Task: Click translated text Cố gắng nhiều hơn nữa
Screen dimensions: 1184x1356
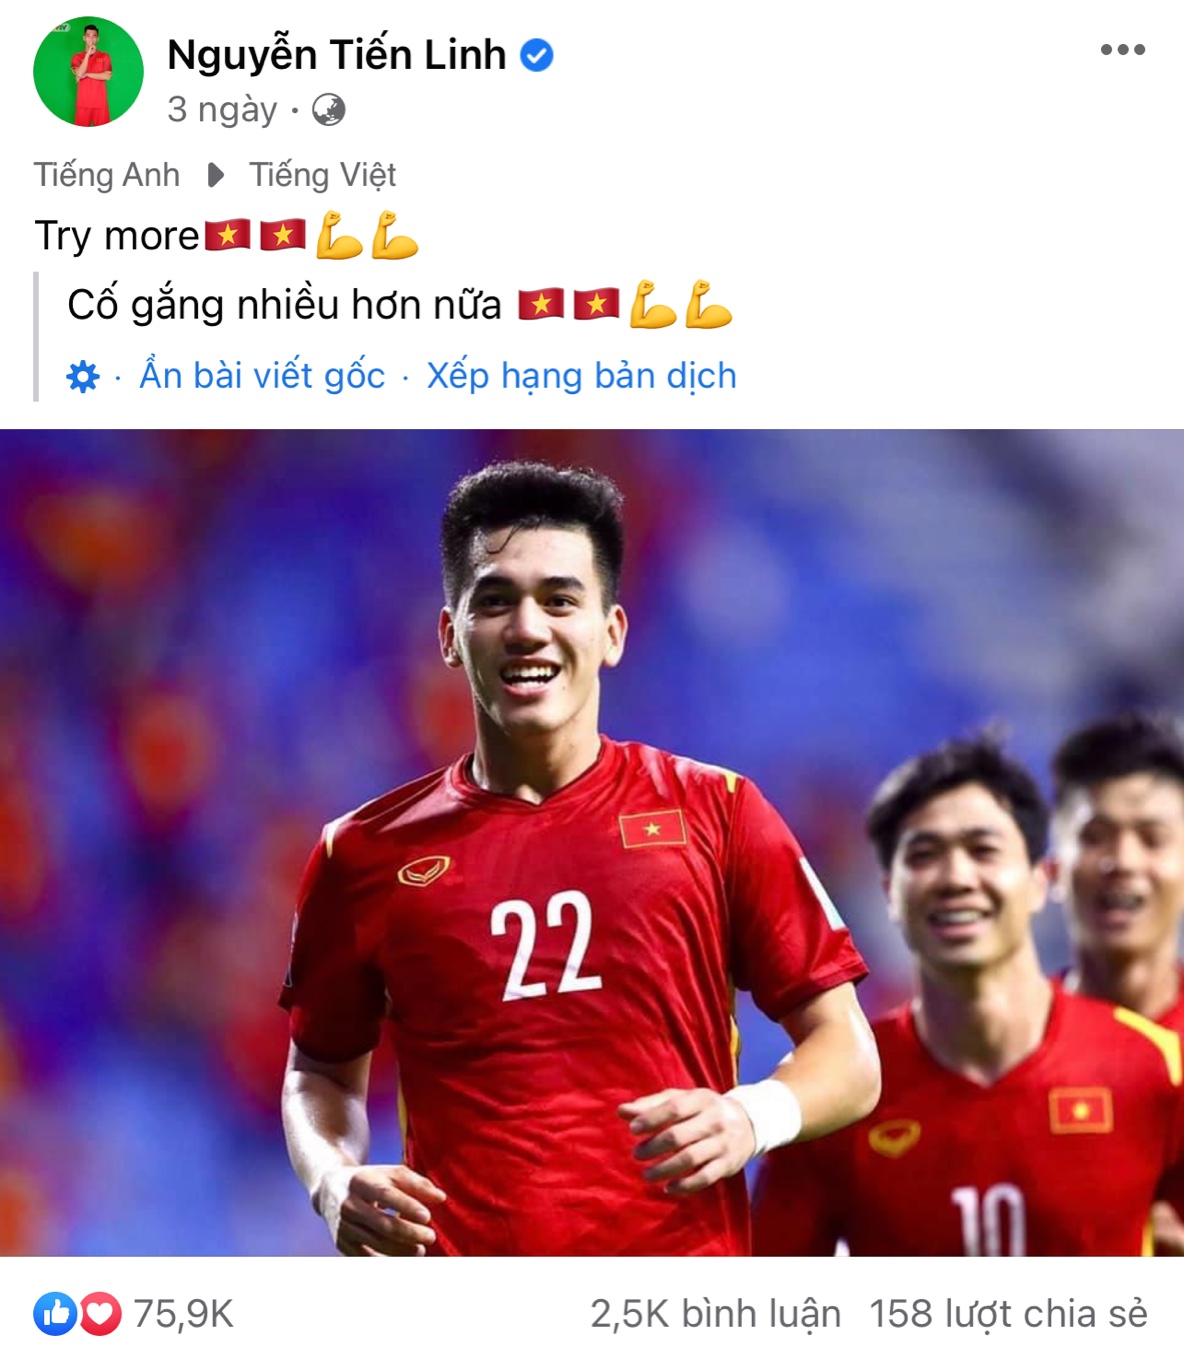Action: click(284, 305)
